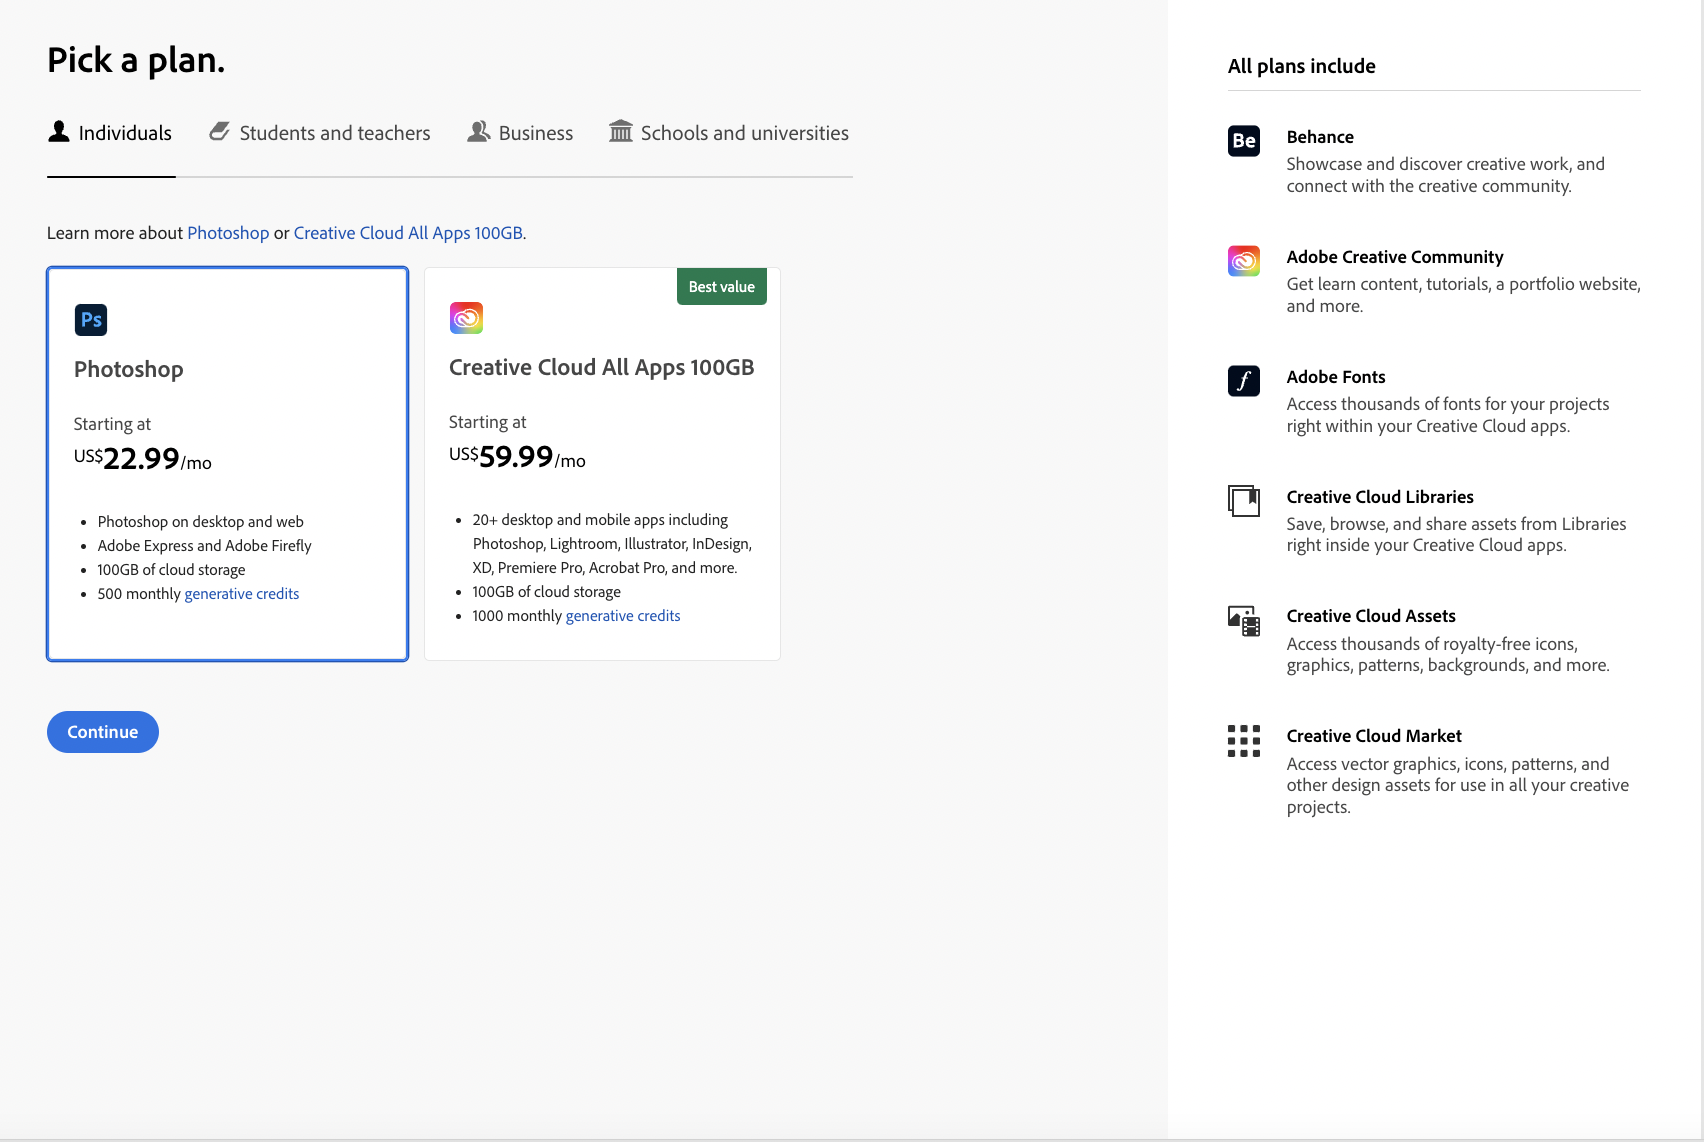Switch to Schools and universities tab
Viewport: 1704px width, 1142px height.
pos(729,133)
